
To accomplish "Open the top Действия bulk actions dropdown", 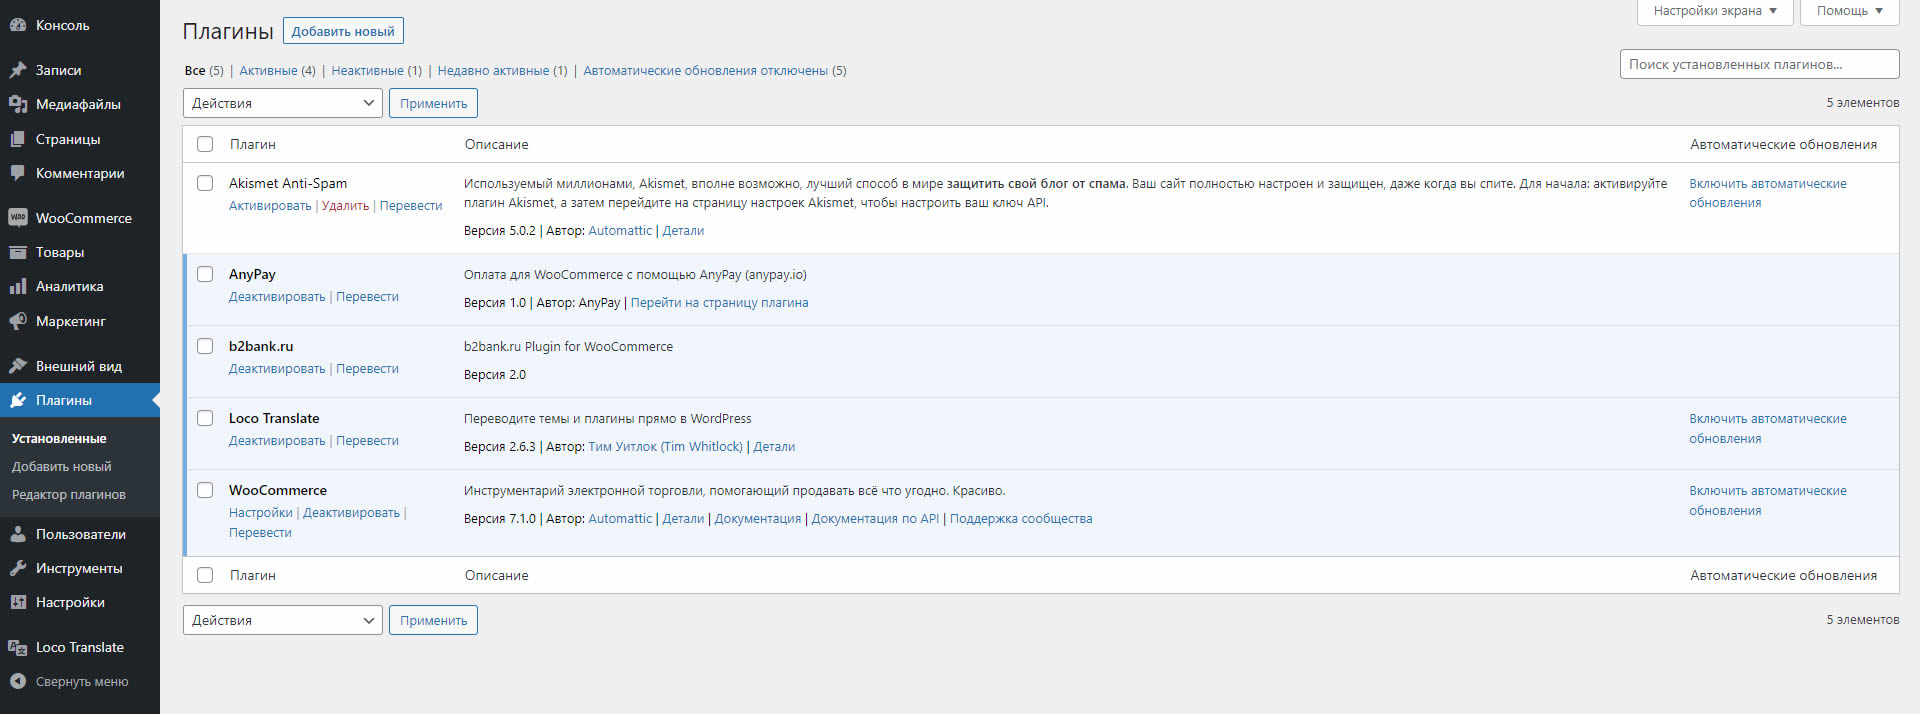I will coord(282,103).
